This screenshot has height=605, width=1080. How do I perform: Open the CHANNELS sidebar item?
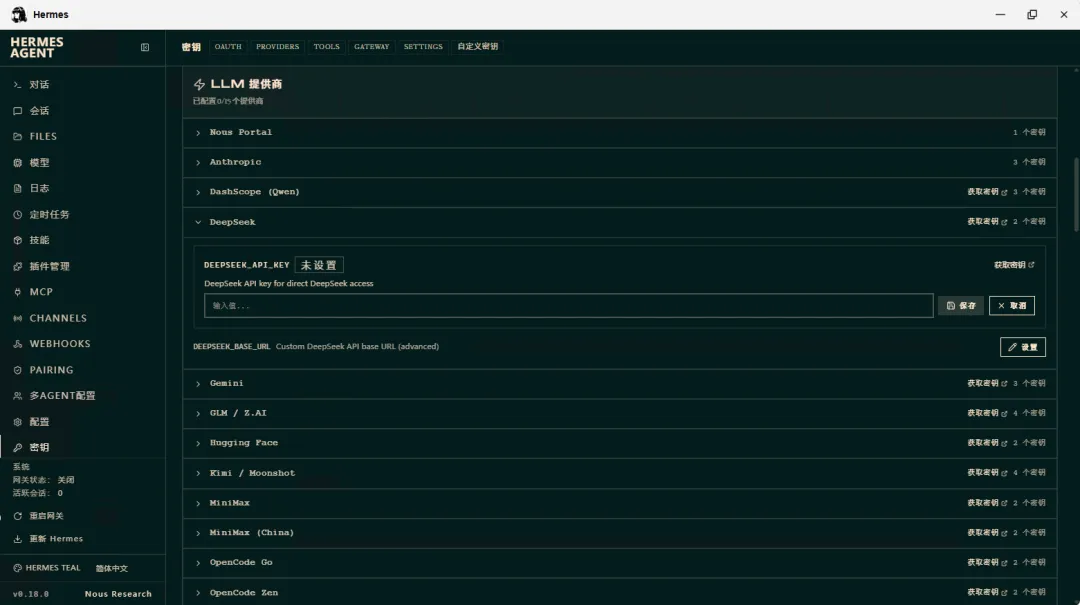point(58,318)
